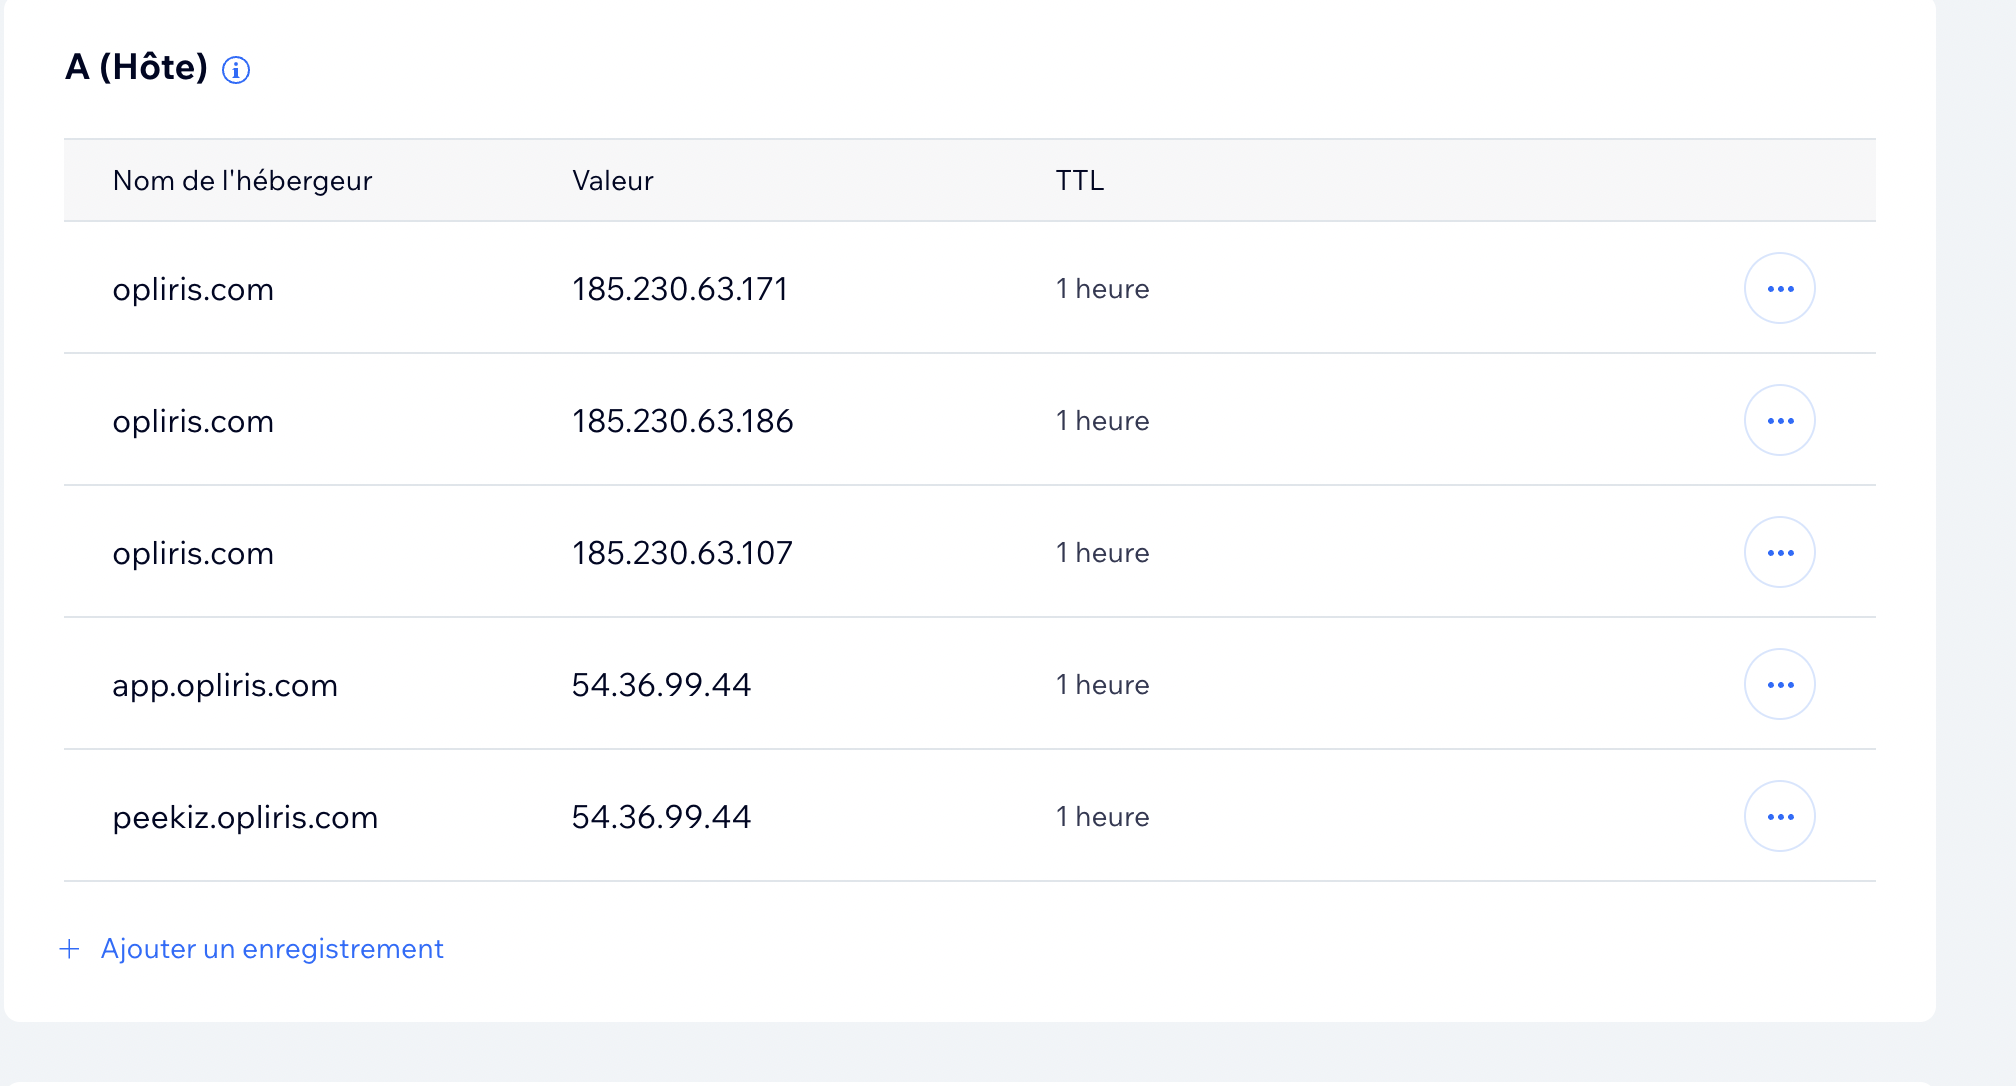Click the Nom de l'hébergeur column header
This screenshot has height=1086, width=2016.
click(x=242, y=181)
